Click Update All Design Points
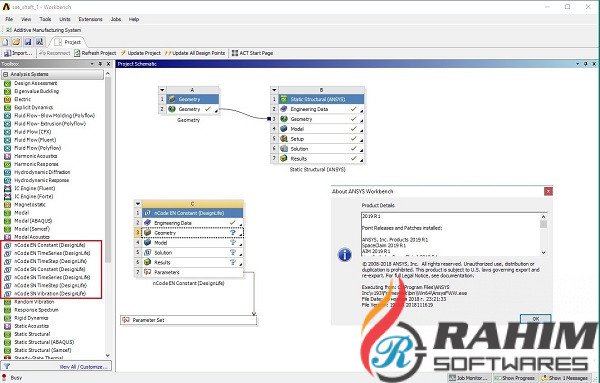Image resolution: width=600 pixels, height=383 pixels. (195, 53)
